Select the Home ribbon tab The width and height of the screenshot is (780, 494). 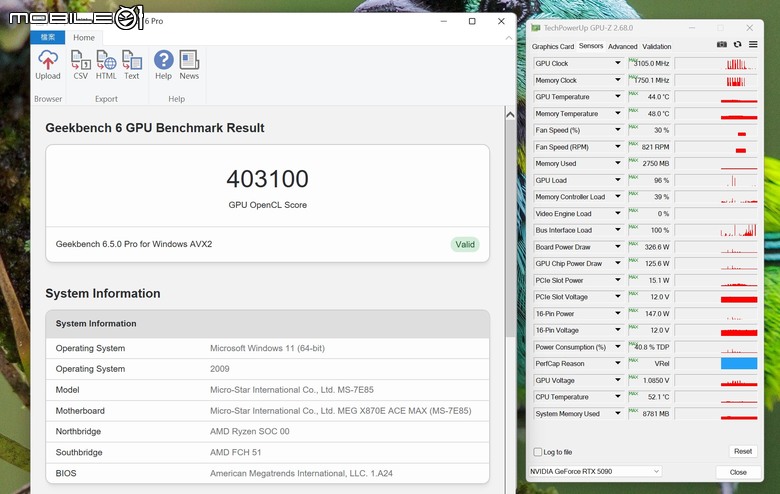pos(84,37)
